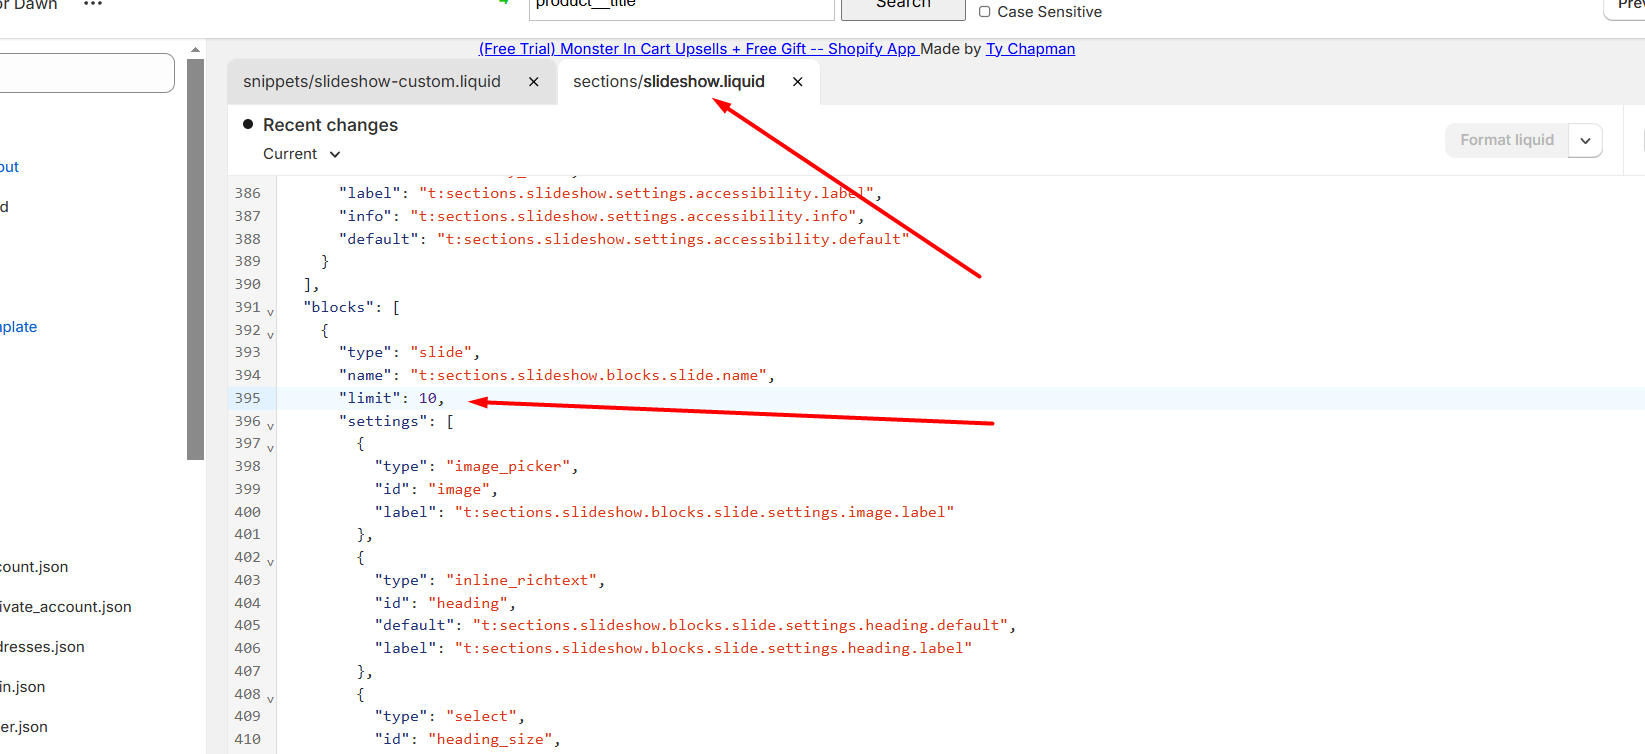Click line number 395 in gutter
This screenshot has width=1645, height=754.
coord(247,398)
